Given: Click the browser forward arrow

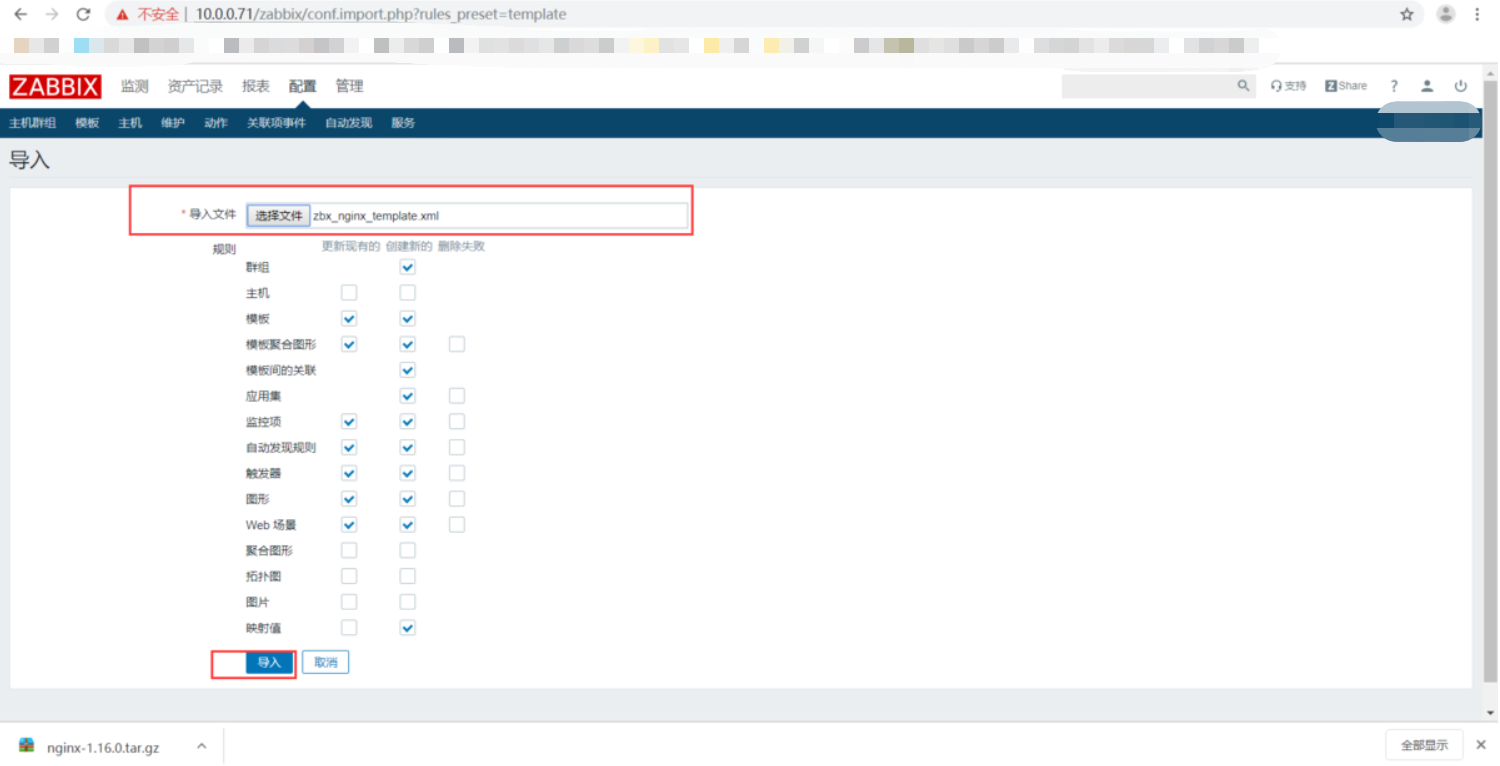Looking at the screenshot, I should tap(52, 15).
